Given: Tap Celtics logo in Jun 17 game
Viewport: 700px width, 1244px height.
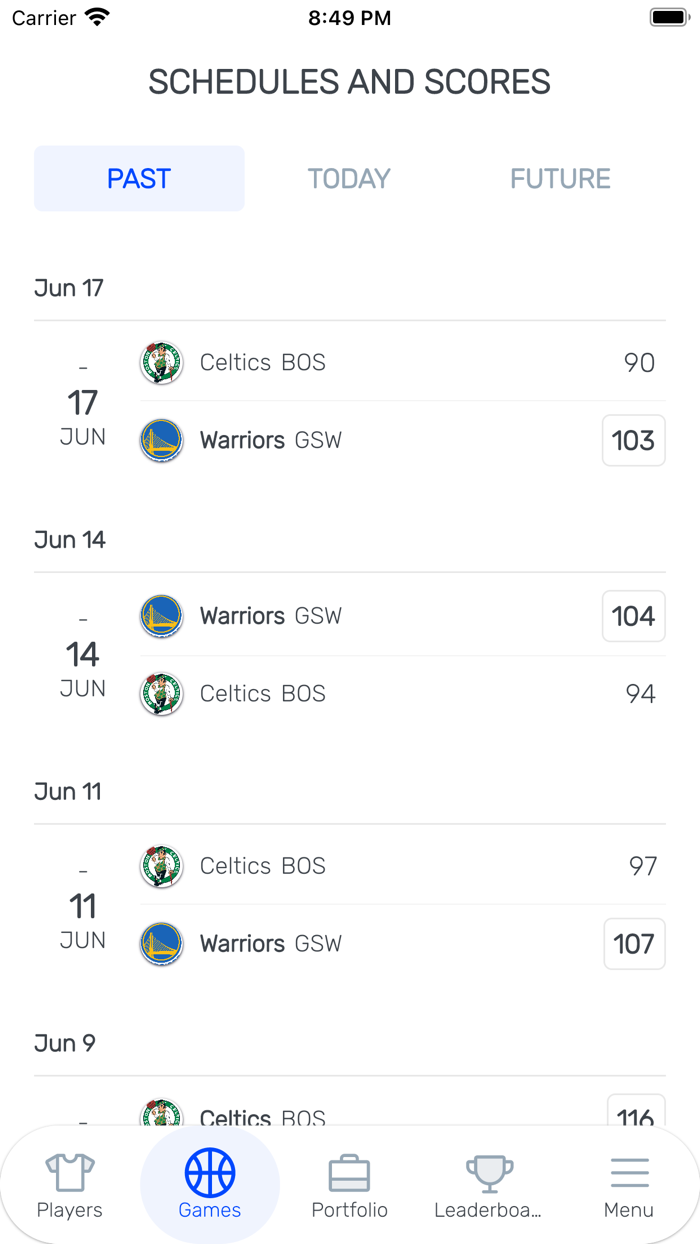Looking at the screenshot, I should pyautogui.click(x=161, y=363).
